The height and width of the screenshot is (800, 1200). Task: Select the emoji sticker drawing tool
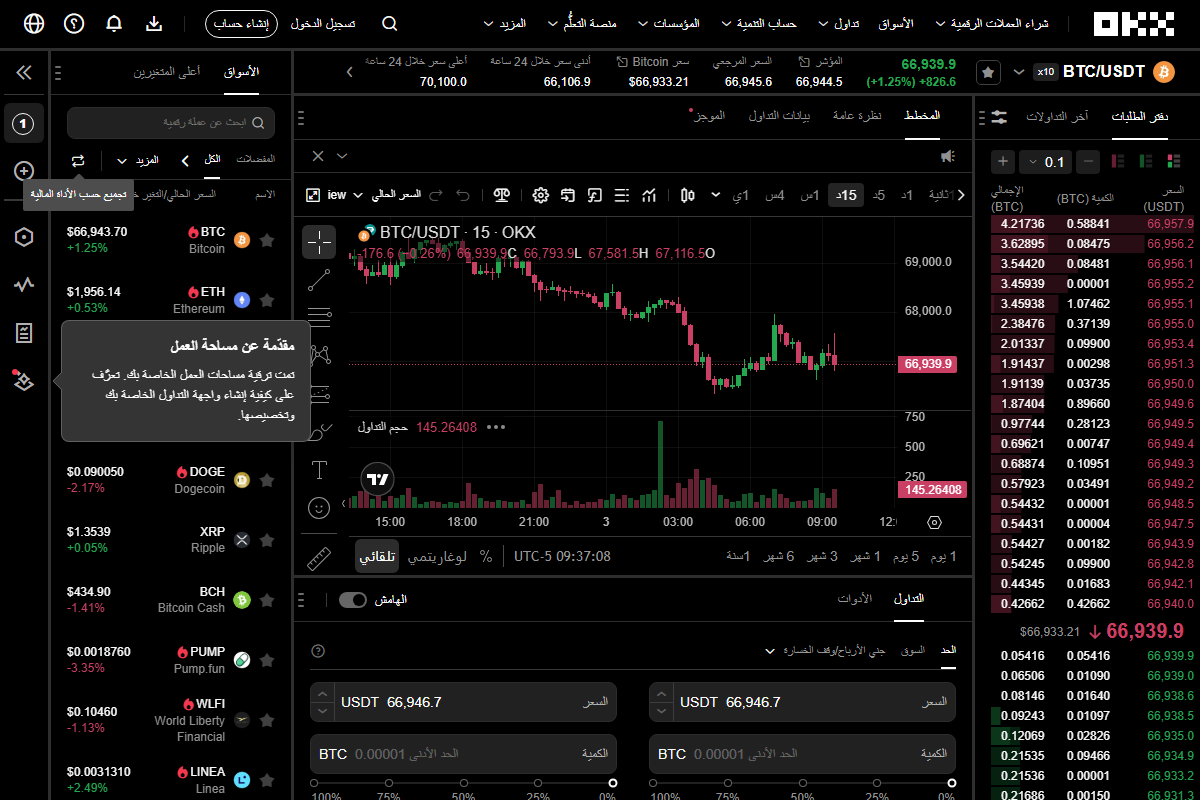320,508
